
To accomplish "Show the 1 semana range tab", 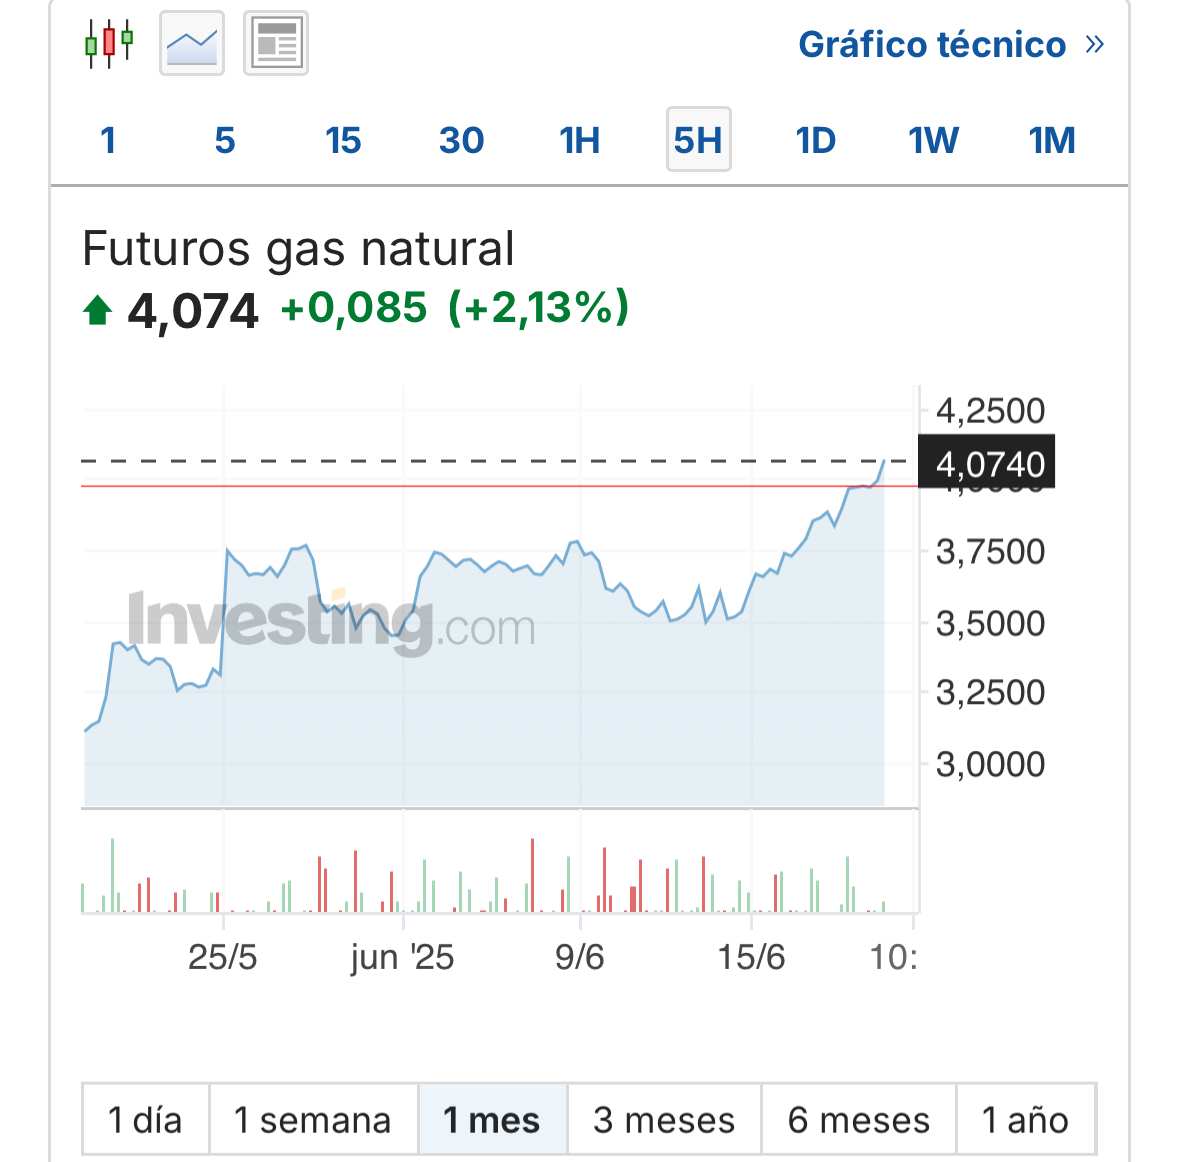I will (x=313, y=1119).
